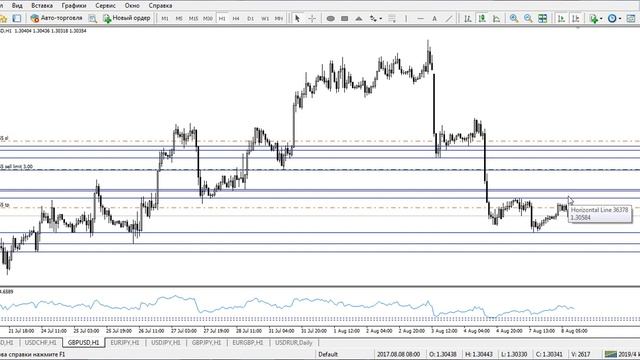The height and width of the screenshot is (360, 640).
Task: Choose the vertical line tool
Action: click(406, 18)
